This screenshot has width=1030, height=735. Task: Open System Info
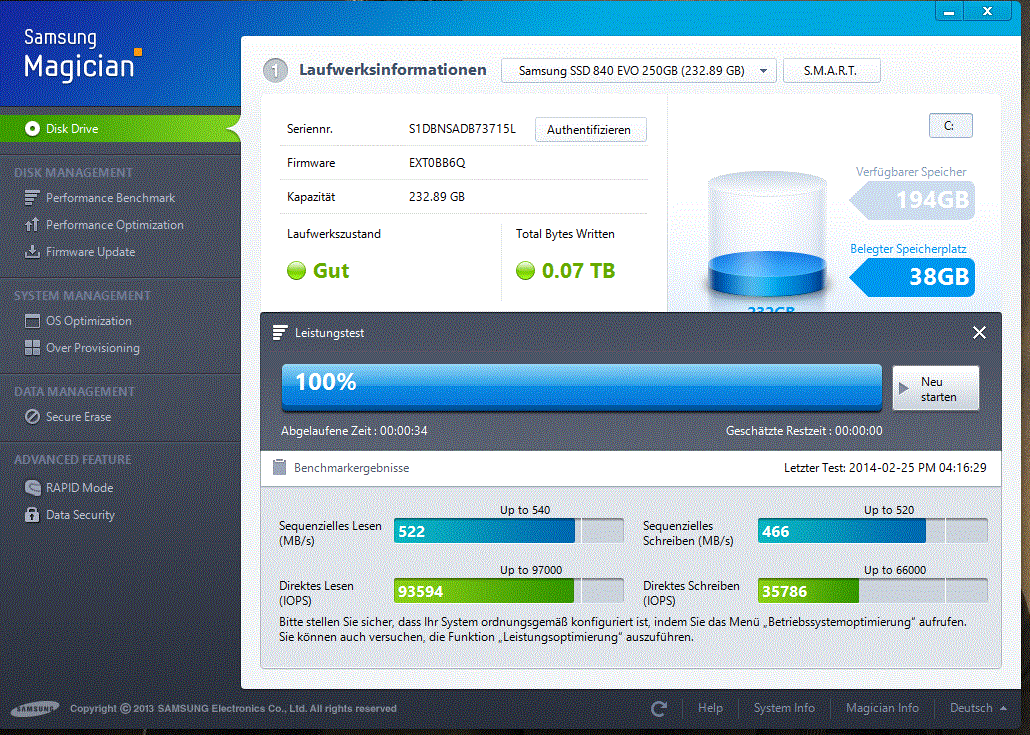(x=784, y=708)
